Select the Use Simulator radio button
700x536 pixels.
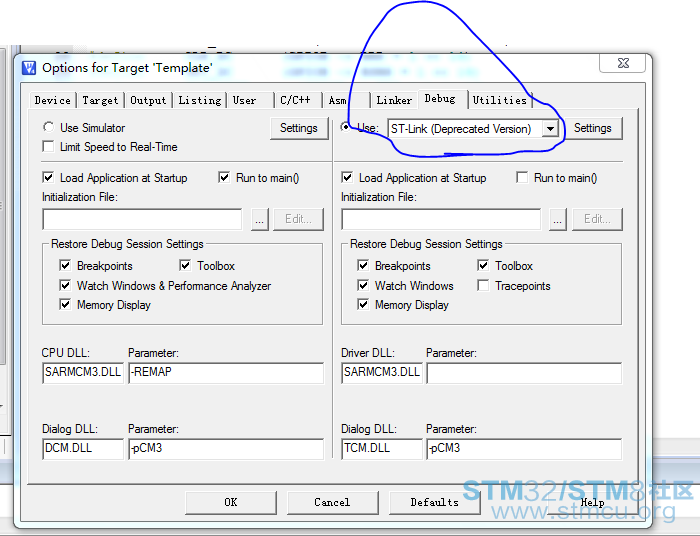[x=49, y=127]
